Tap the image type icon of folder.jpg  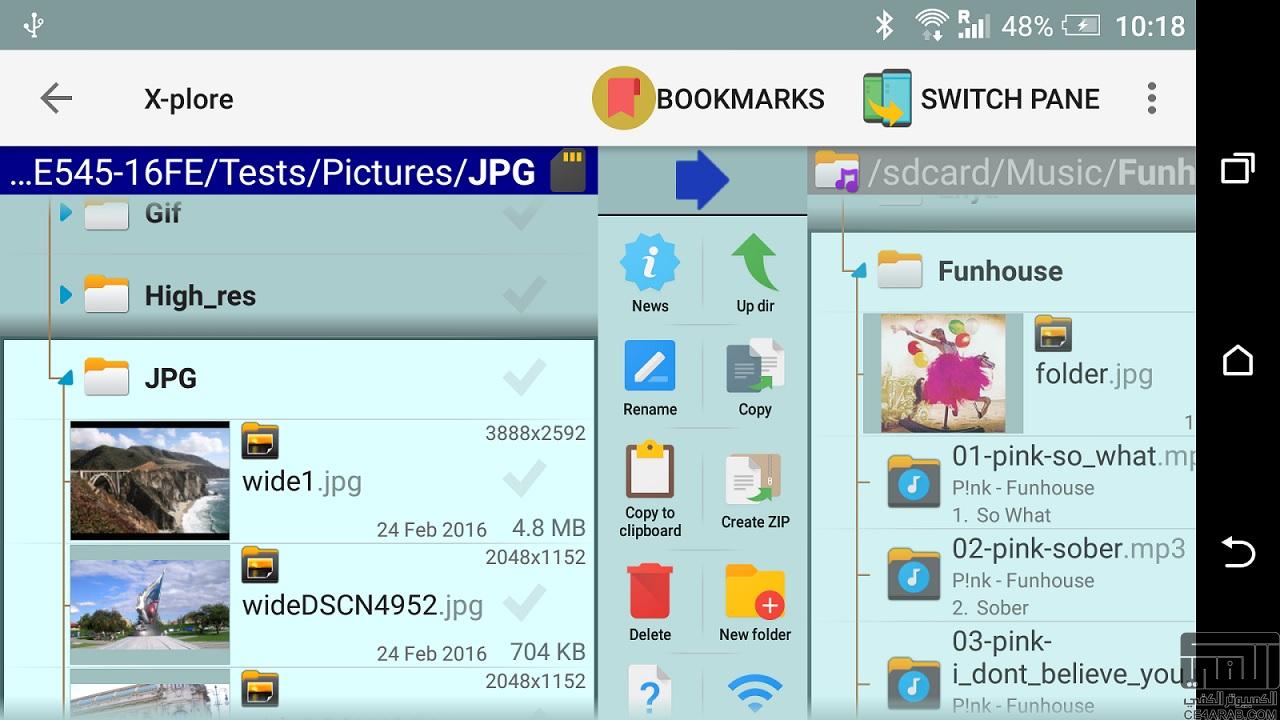1053,335
